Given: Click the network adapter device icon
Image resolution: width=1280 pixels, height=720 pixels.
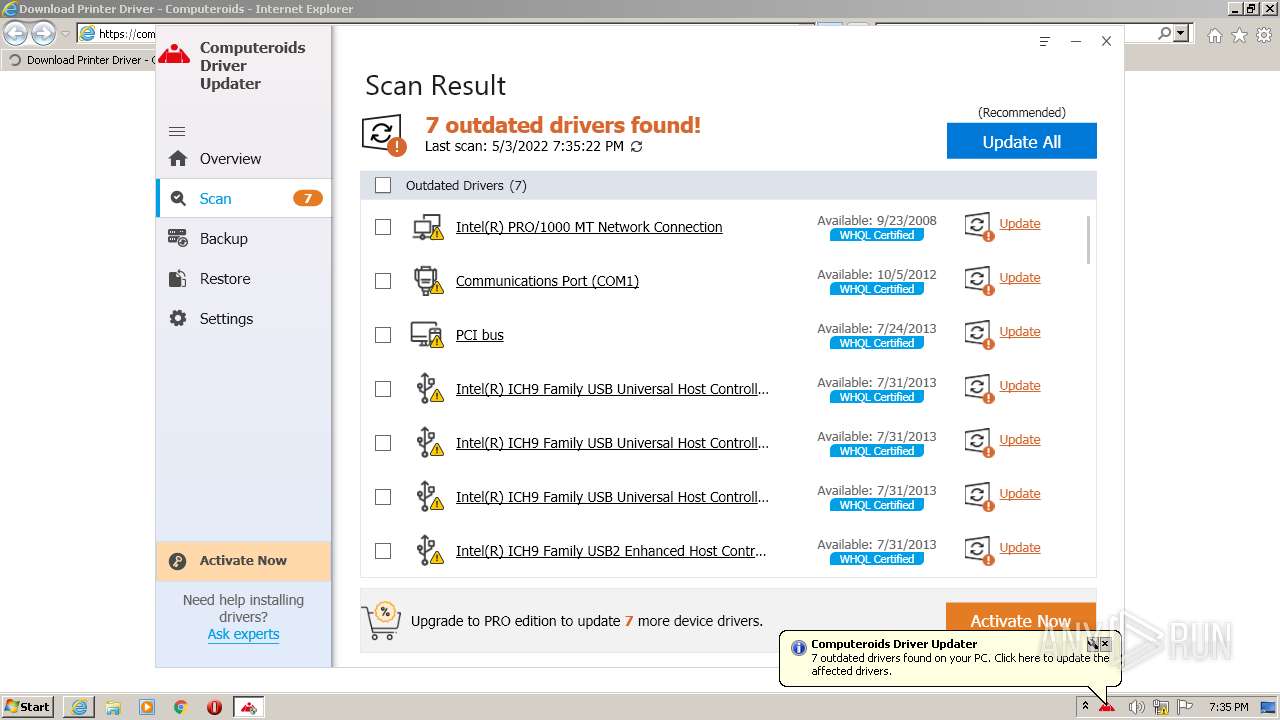Looking at the screenshot, I should [x=428, y=227].
